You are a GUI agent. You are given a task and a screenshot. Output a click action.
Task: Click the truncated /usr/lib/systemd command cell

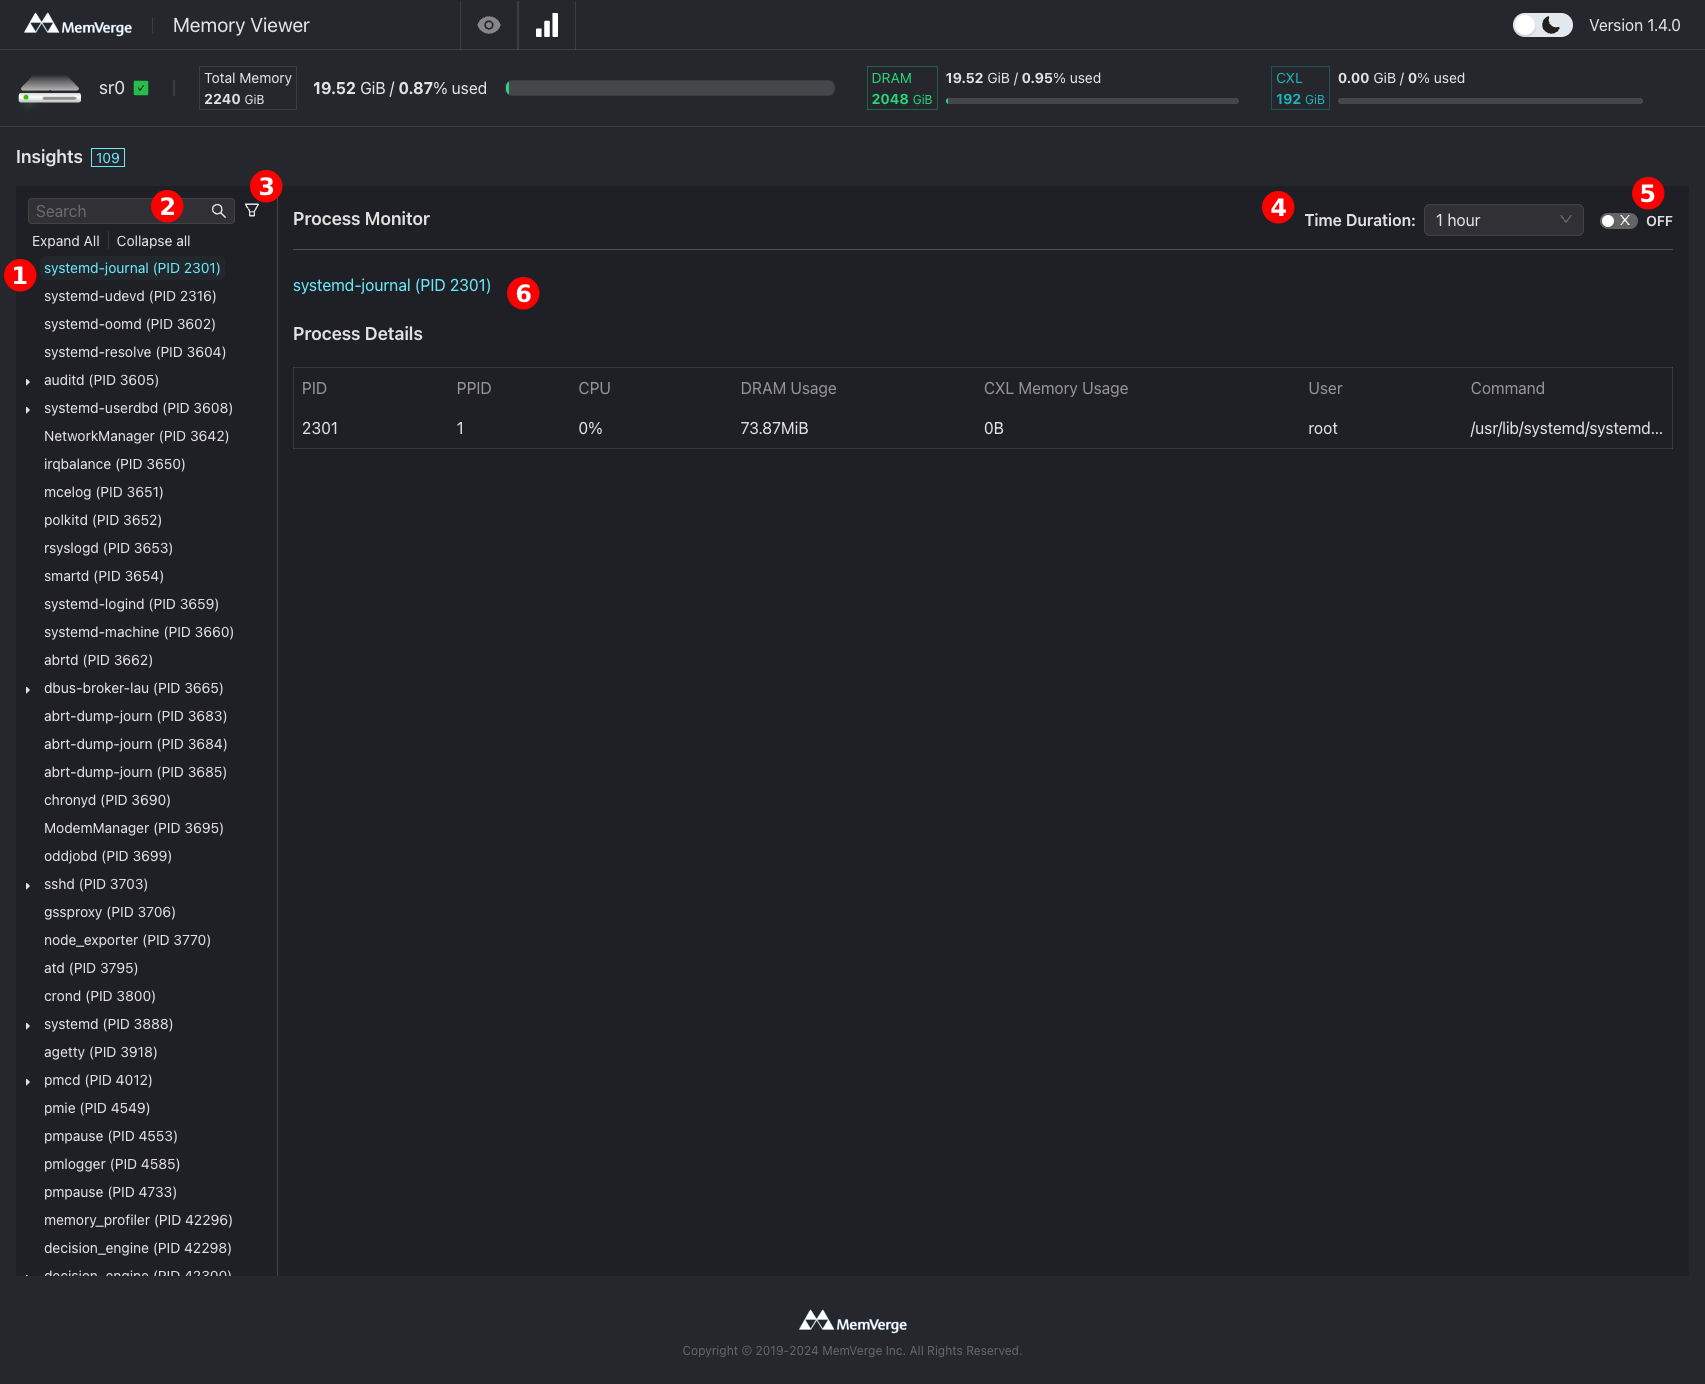1566,428
